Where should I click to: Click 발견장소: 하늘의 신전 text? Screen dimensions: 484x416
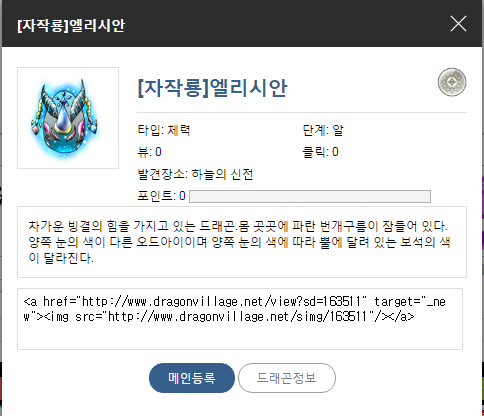(x=195, y=174)
